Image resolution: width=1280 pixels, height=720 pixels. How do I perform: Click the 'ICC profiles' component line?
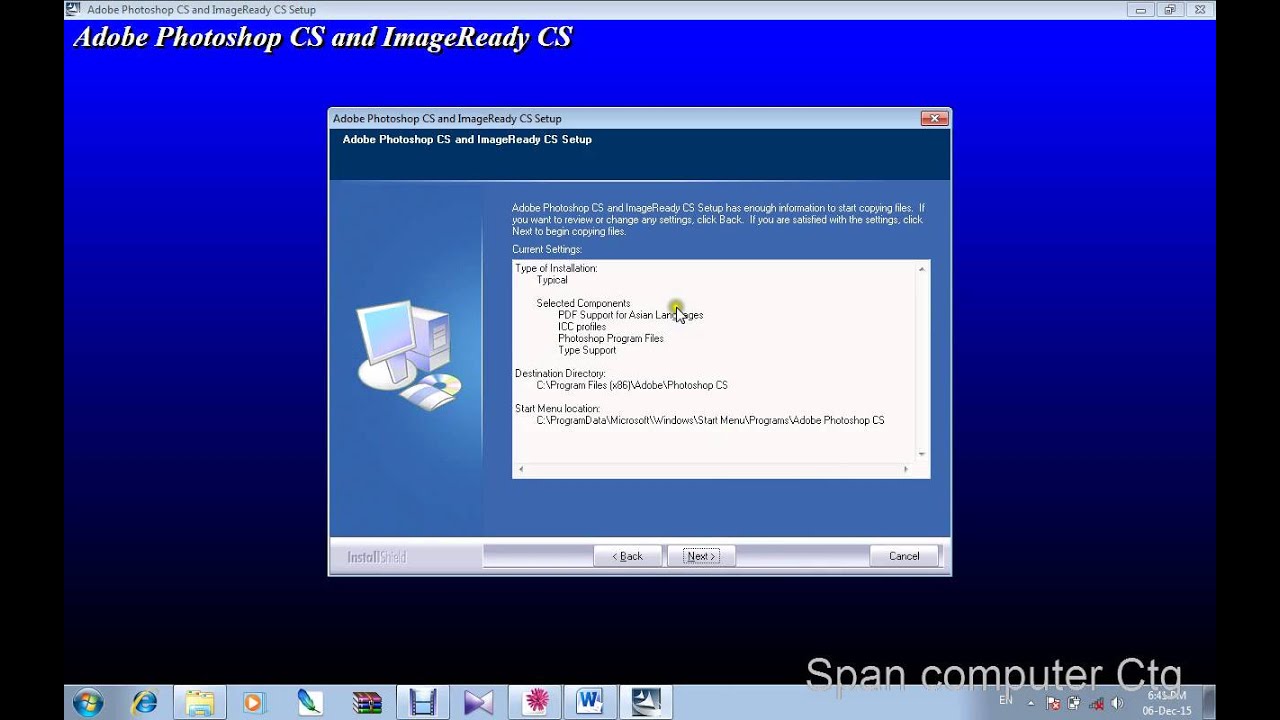click(x=582, y=327)
